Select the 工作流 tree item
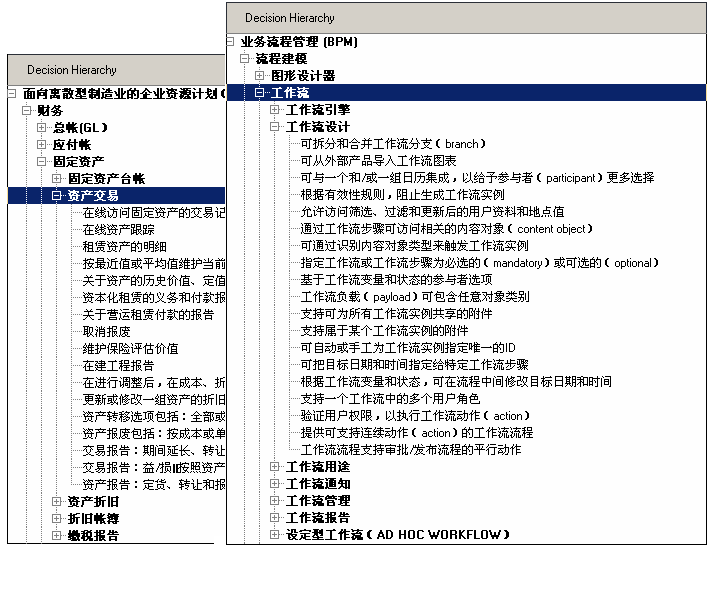708x600 pixels. tap(290, 93)
